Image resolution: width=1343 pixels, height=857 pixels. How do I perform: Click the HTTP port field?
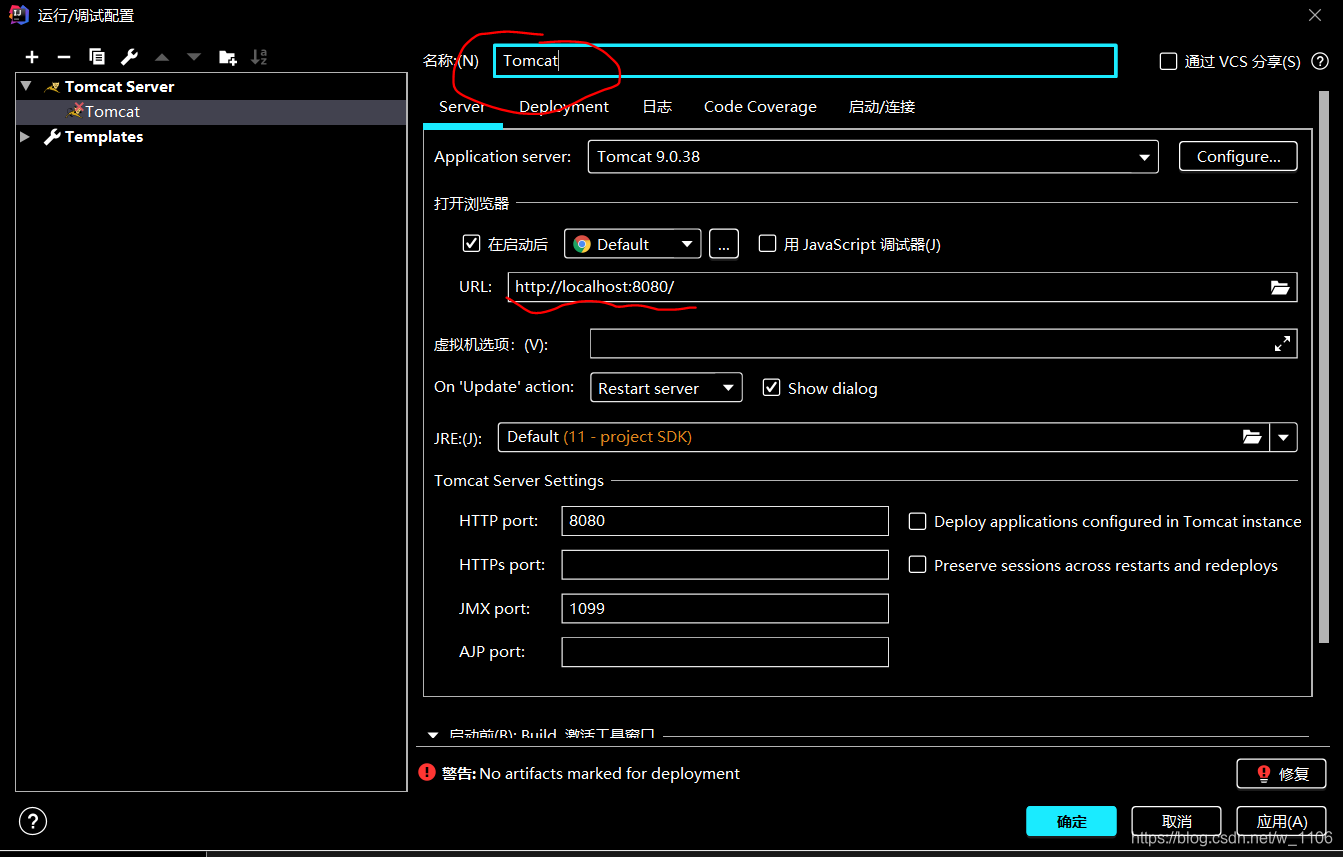click(x=725, y=521)
